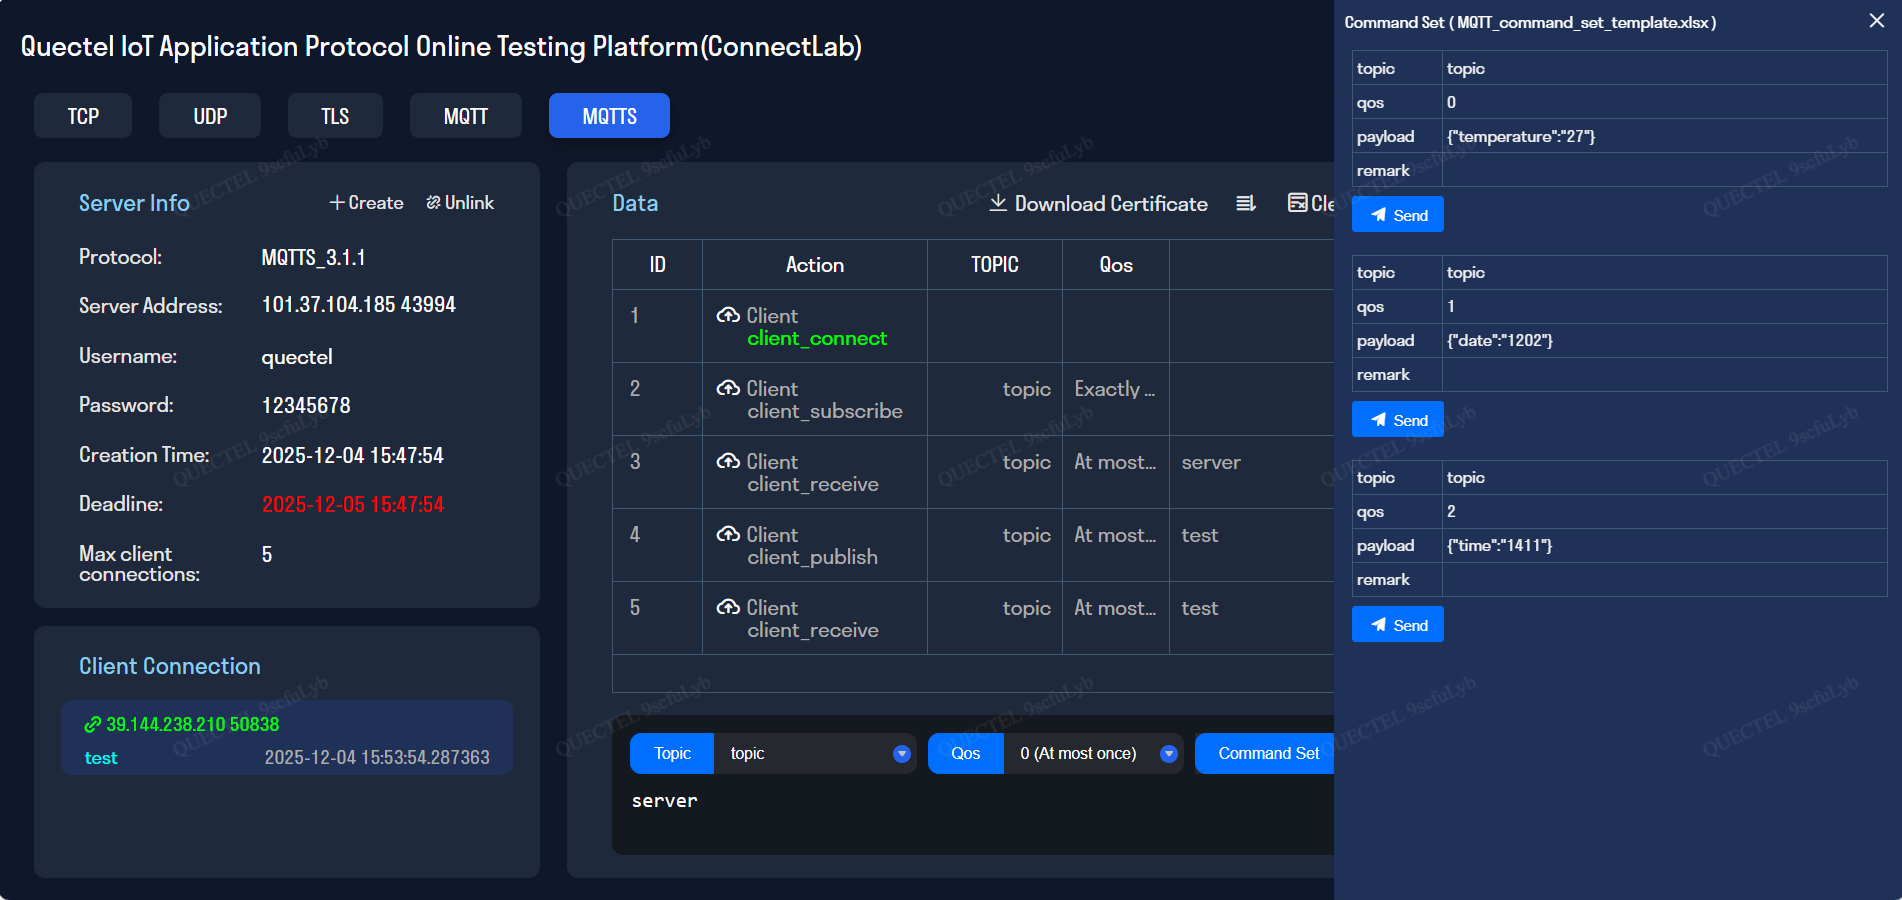Click the Command Set button
Image resolution: width=1902 pixels, height=900 pixels.
pyautogui.click(x=1267, y=754)
